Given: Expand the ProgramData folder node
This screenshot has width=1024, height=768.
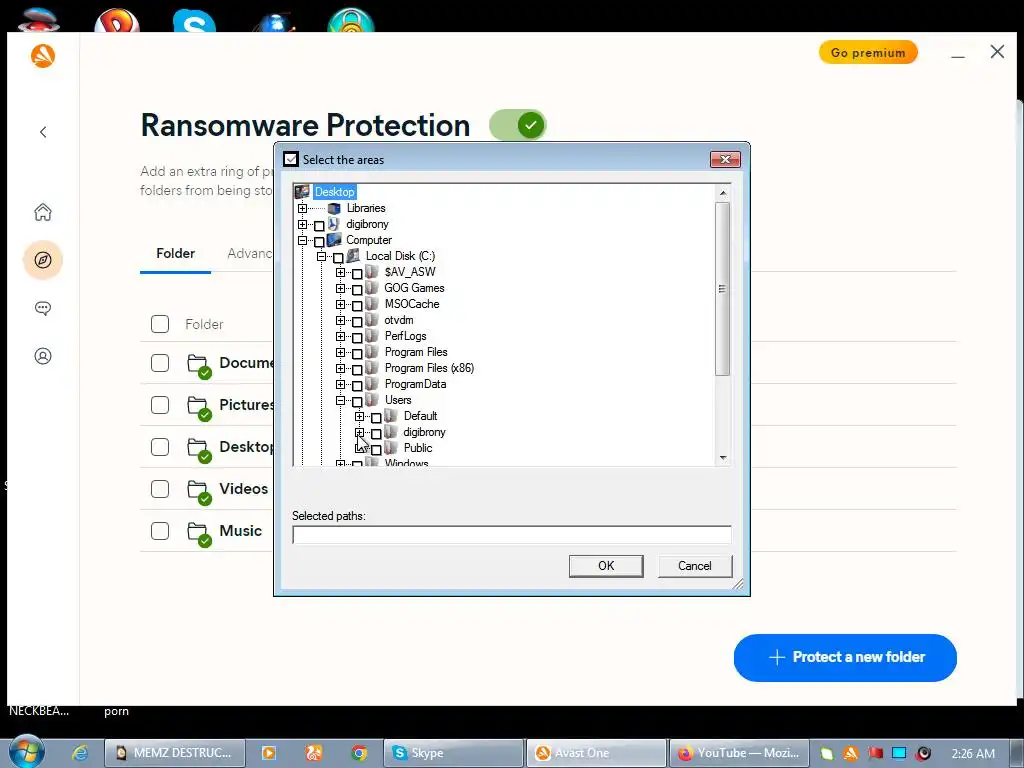Looking at the screenshot, I should pyautogui.click(x=340, y=384).
